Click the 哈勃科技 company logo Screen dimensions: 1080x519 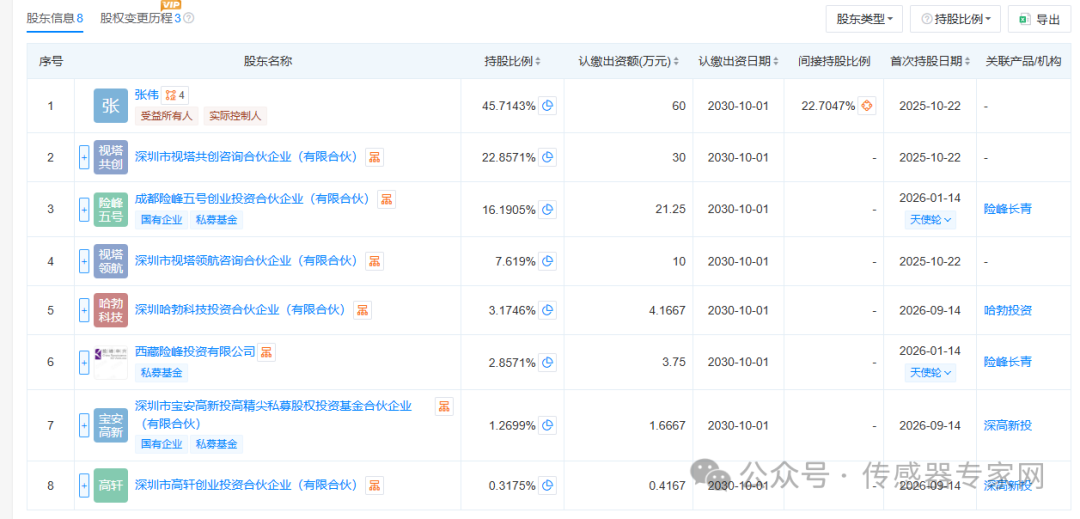[x=111, y=310]
